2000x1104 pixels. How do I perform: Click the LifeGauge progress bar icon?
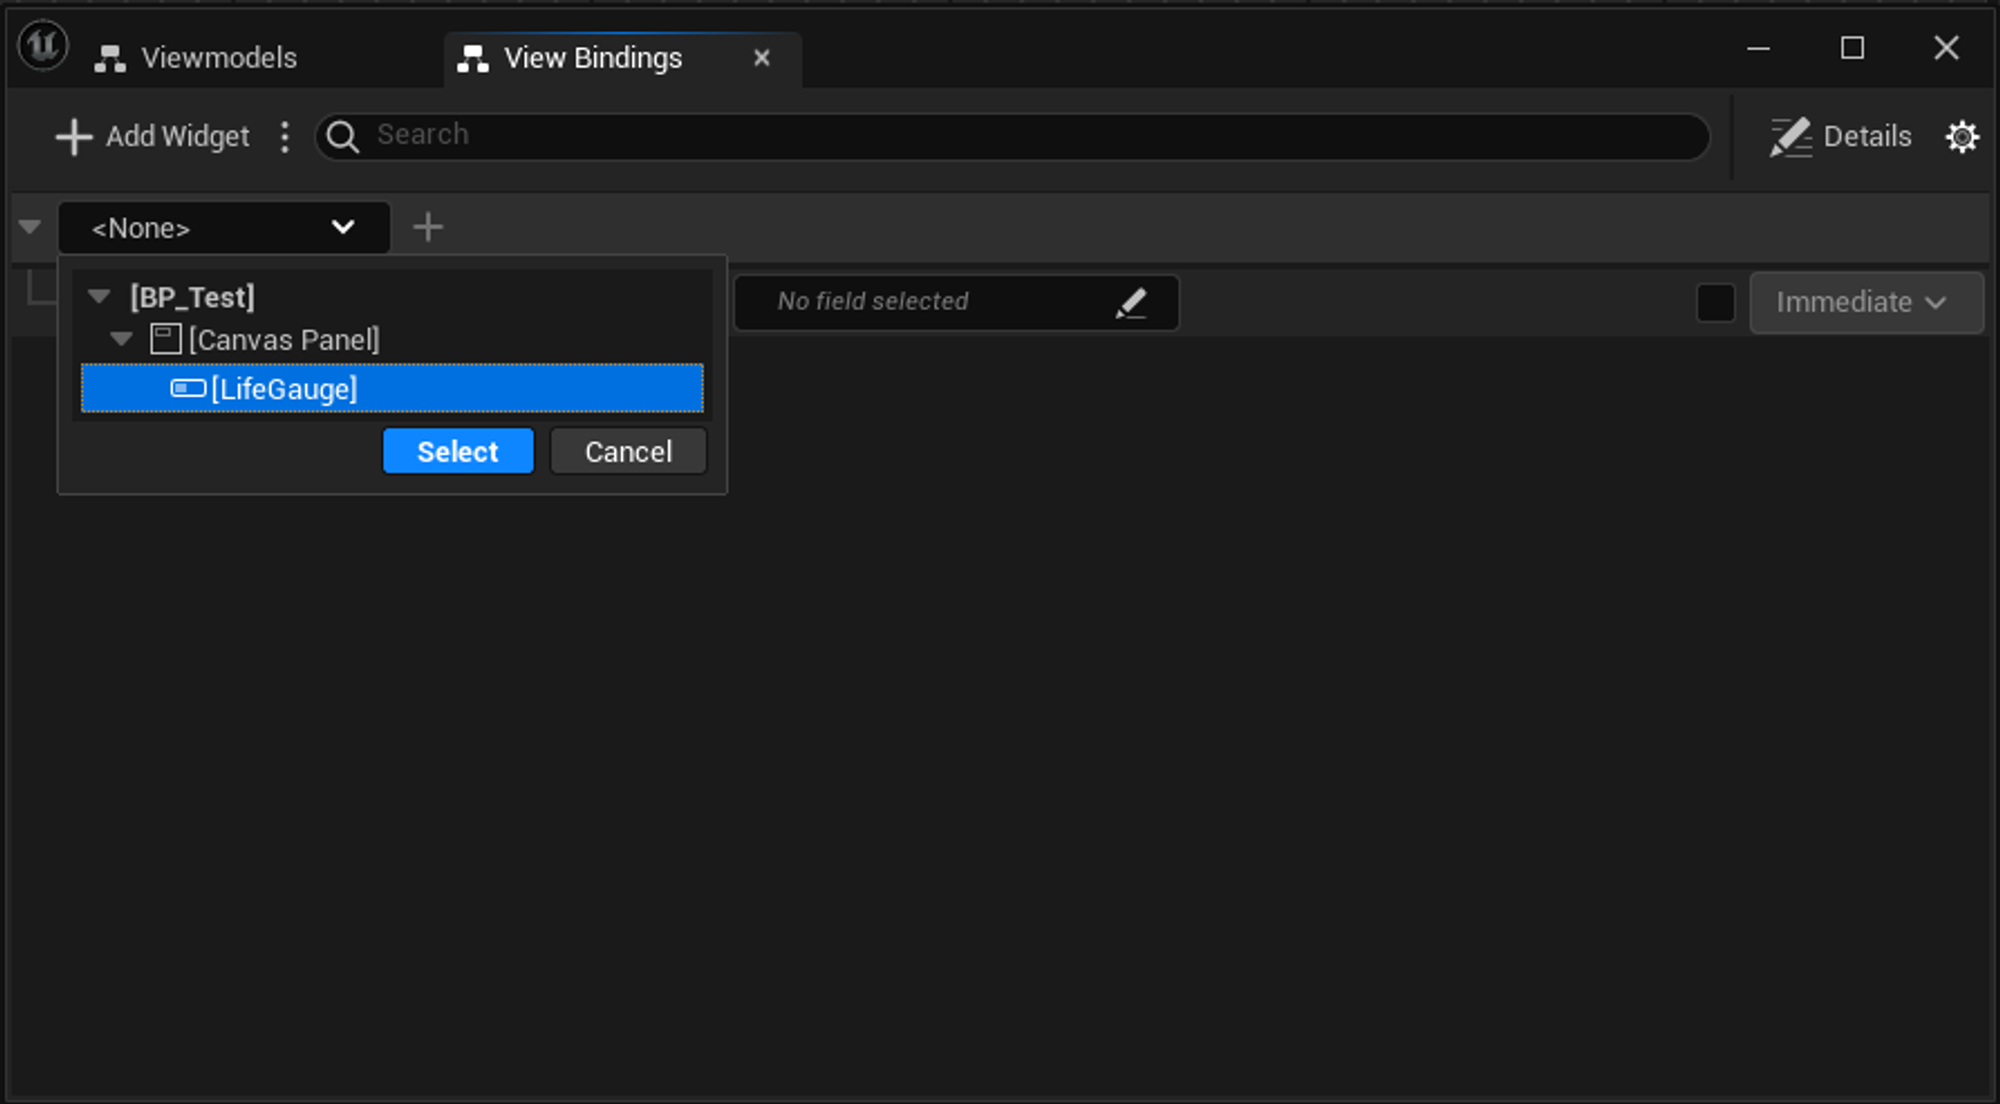[188, 388]
